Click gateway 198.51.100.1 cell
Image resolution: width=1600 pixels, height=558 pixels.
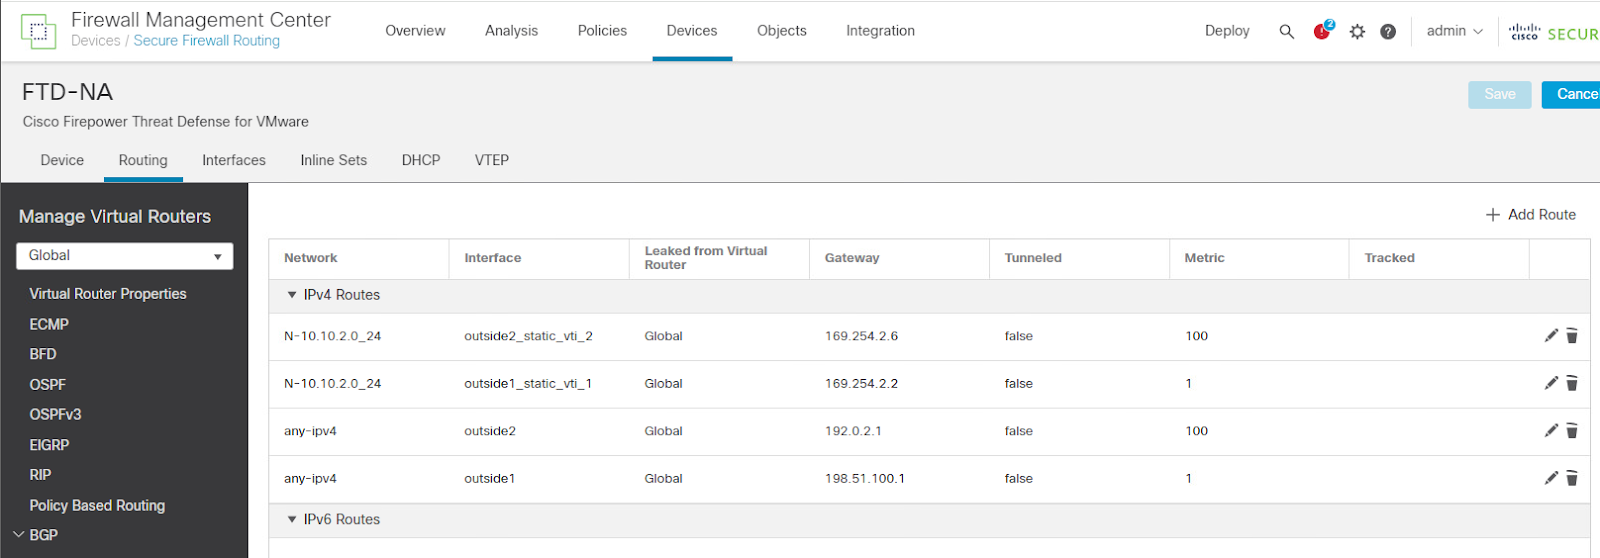click(x=864, y=478)
